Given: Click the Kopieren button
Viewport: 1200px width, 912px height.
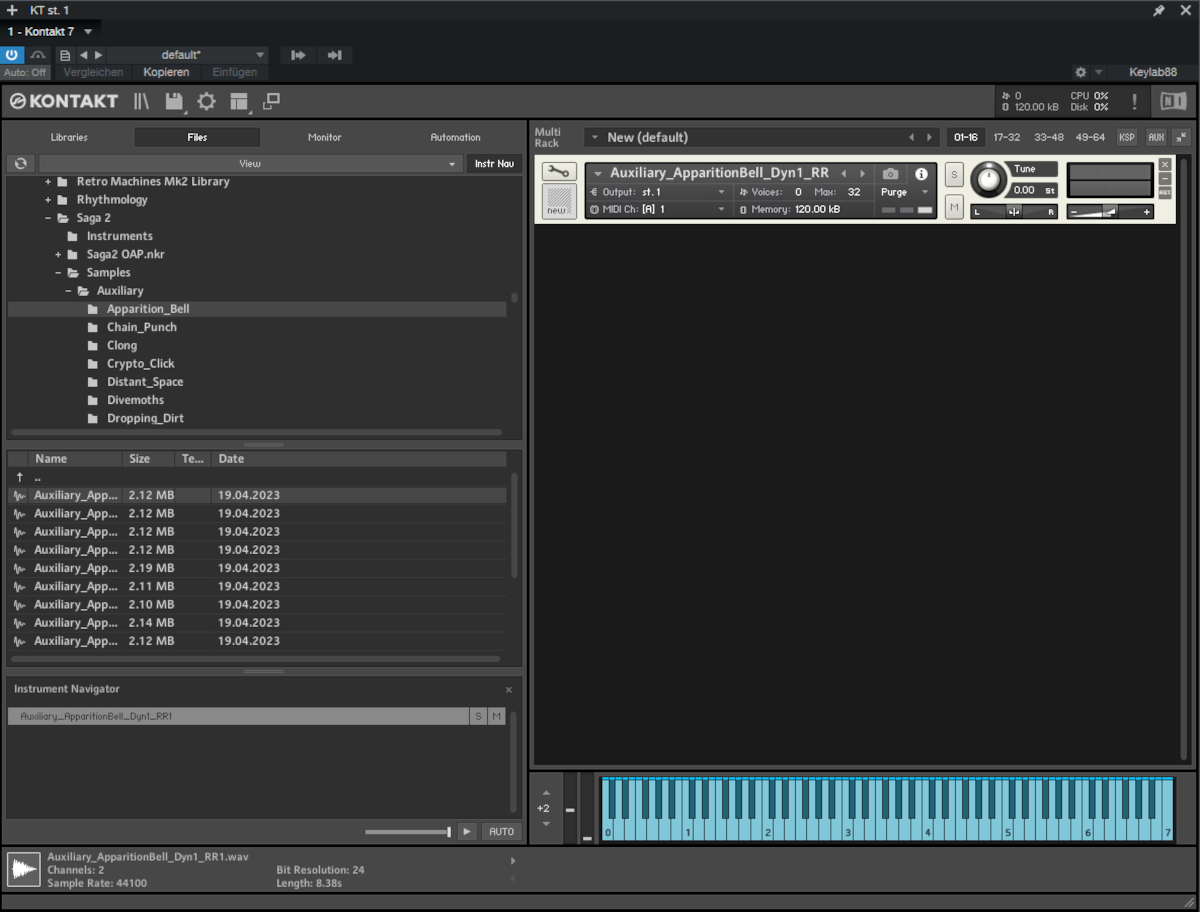Looking at the screenshot, I should [166, 72].
